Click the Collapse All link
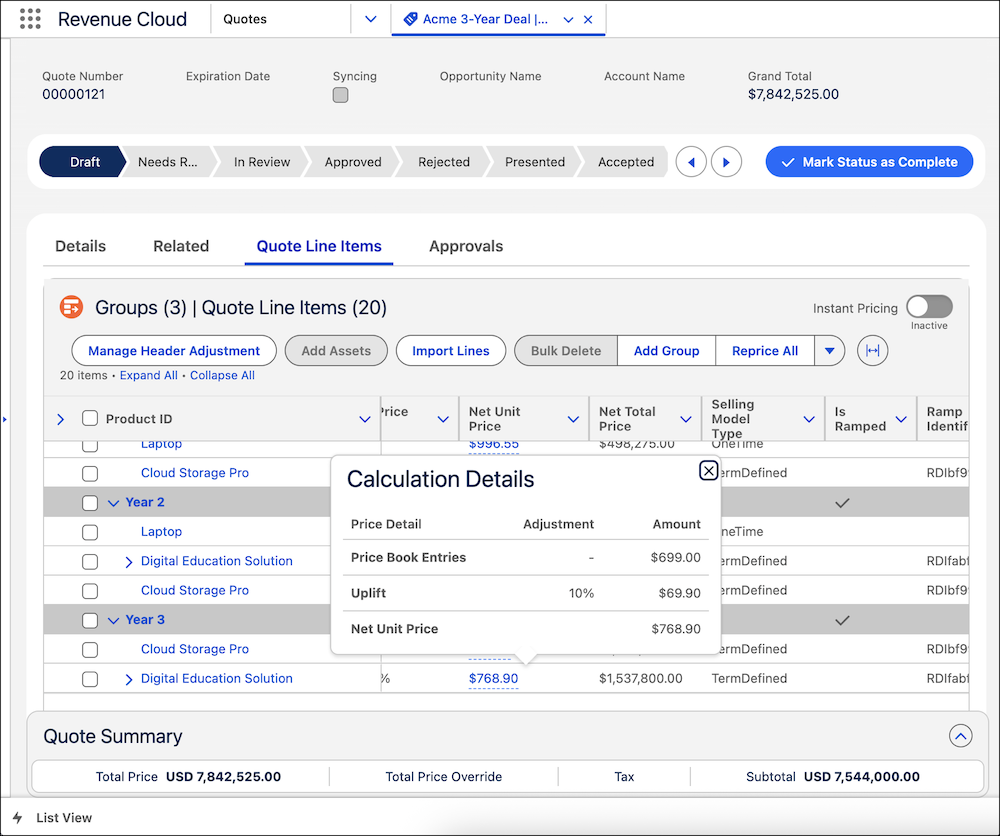Image resolution: width=1000 pixels, height=836 pixels. tap(222, 376)
